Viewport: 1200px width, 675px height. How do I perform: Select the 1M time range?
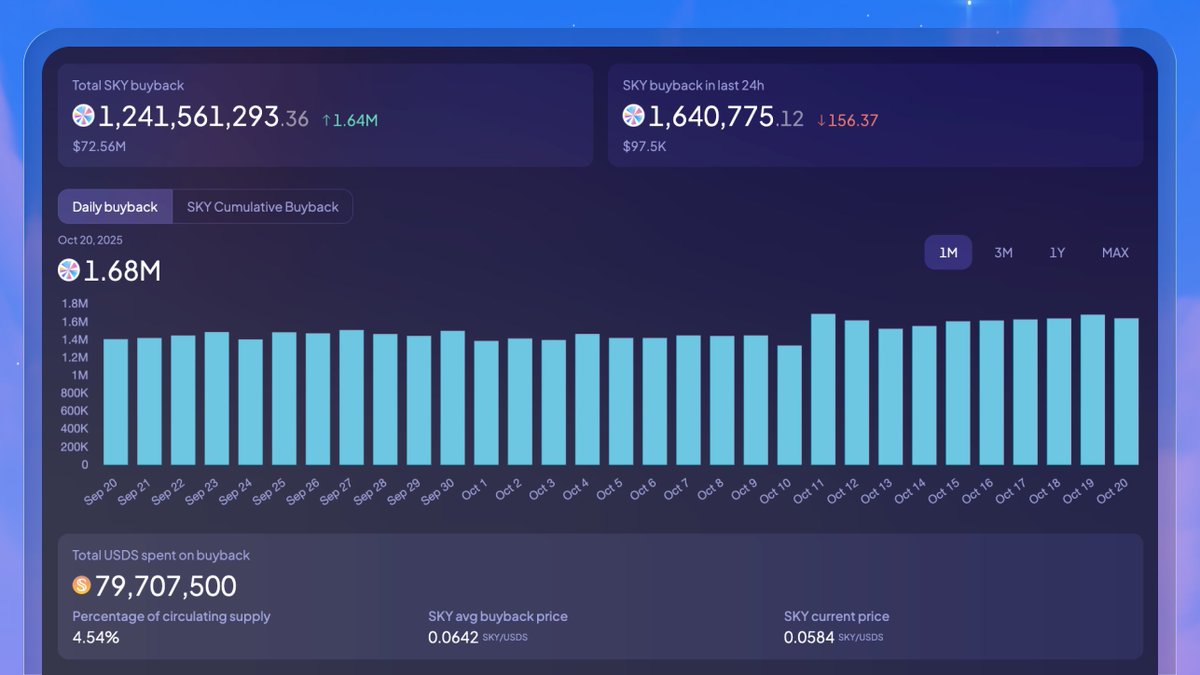point(948,253)
